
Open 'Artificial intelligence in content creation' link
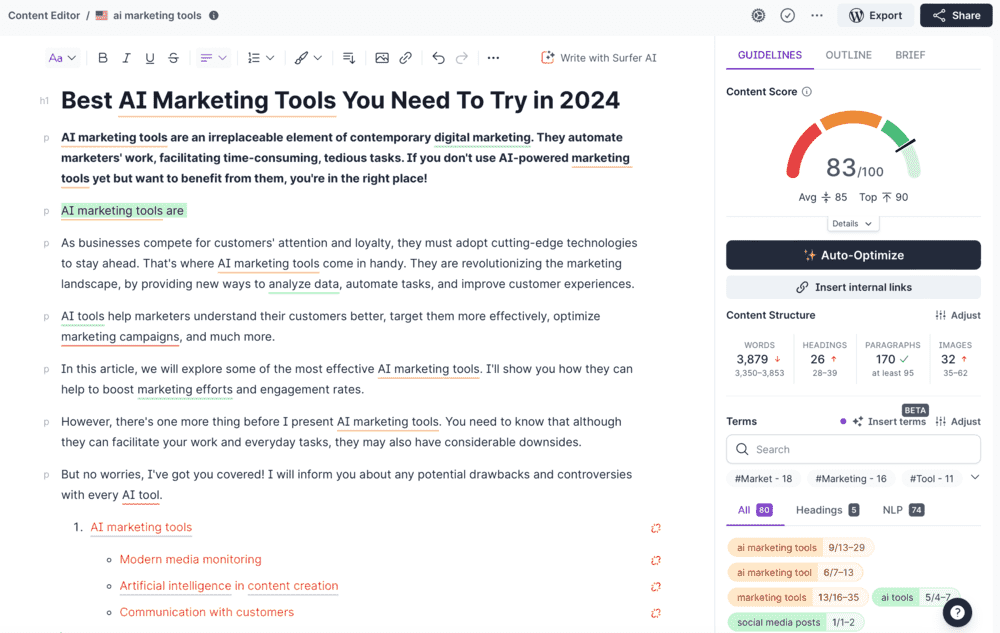coord(229,586)
